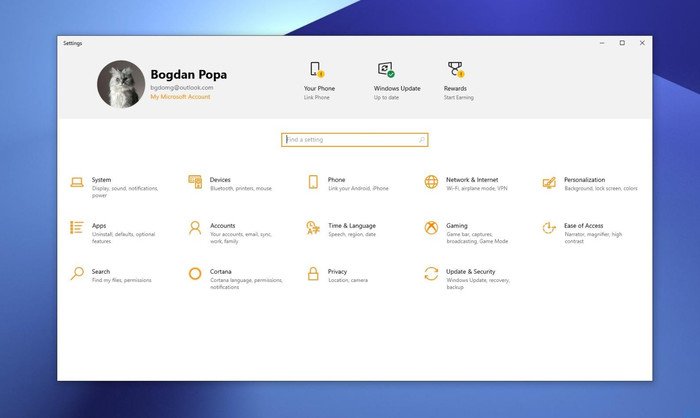The width and height of the screenshot is (700, 418).
Task: Click the Personalization paintbrush icon
Action: point(549,182)
